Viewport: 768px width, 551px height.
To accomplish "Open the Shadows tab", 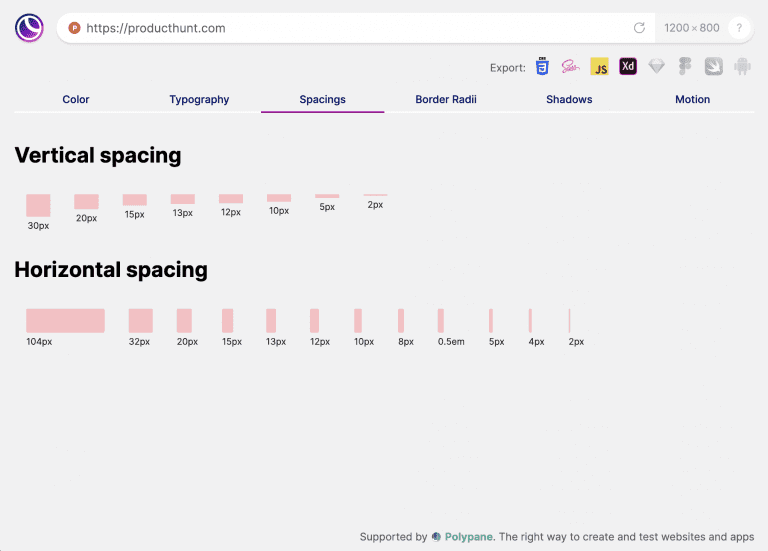I will tap(569, 99).
